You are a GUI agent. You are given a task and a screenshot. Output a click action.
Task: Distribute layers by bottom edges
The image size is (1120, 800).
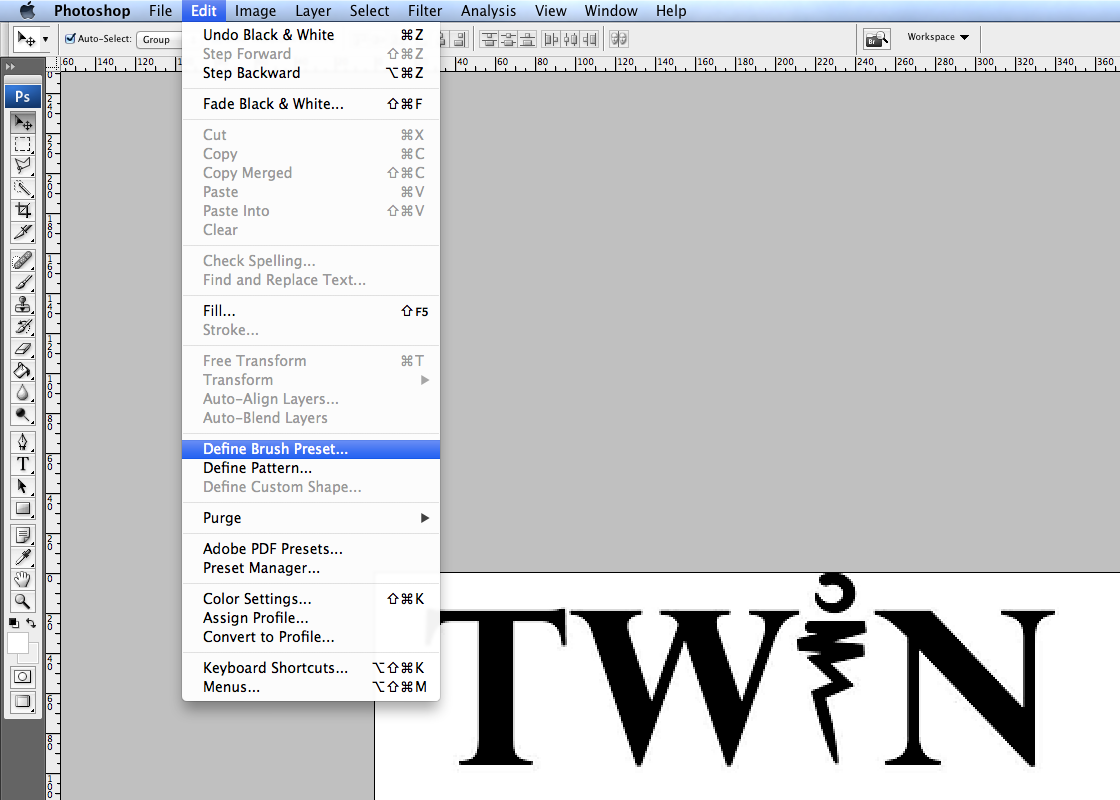527,39
